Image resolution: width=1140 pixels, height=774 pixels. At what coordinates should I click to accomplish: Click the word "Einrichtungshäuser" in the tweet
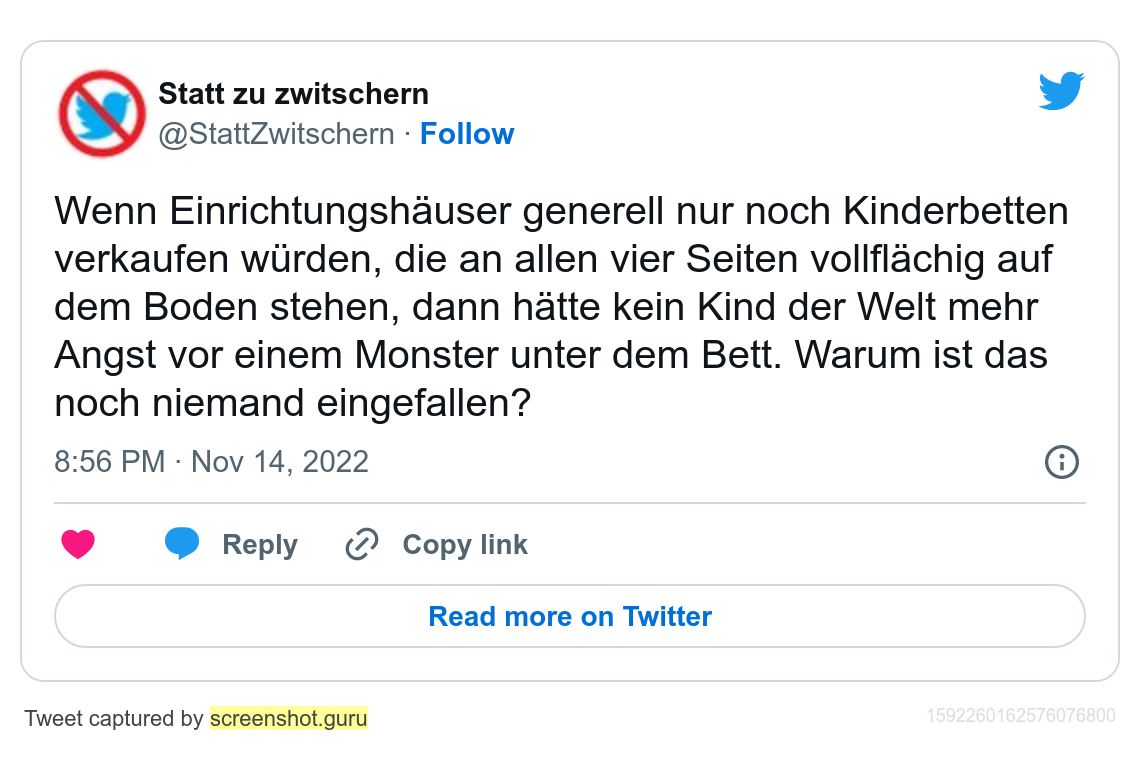tap(340, 211)
